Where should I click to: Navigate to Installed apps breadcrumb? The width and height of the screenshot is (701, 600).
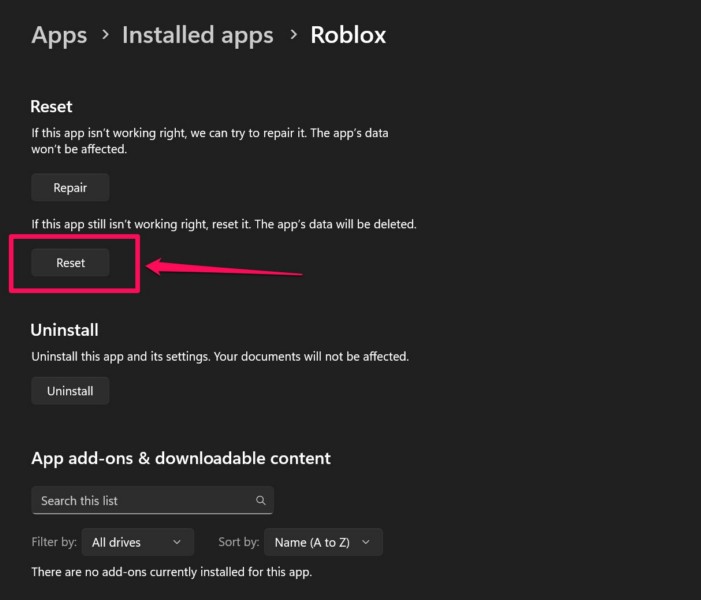point(197,35)
